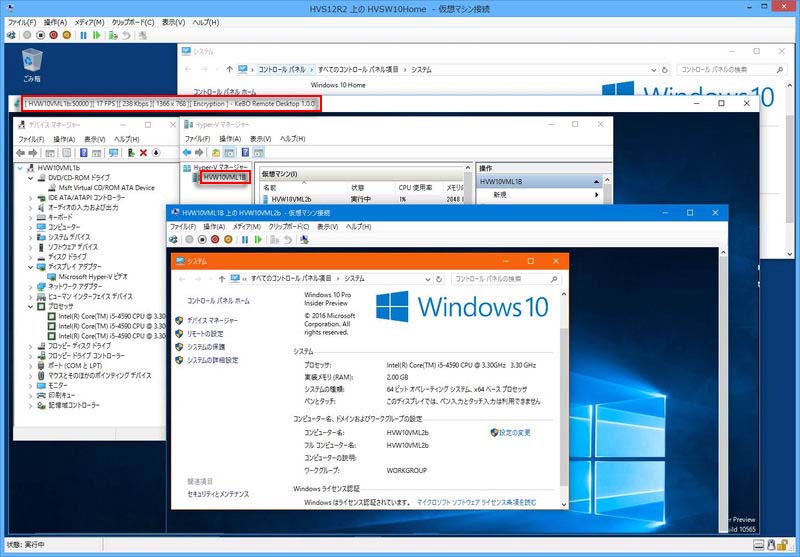Open 操作(A) menu in Device Manager
The image size is (800, 557).
click(64, 139)
